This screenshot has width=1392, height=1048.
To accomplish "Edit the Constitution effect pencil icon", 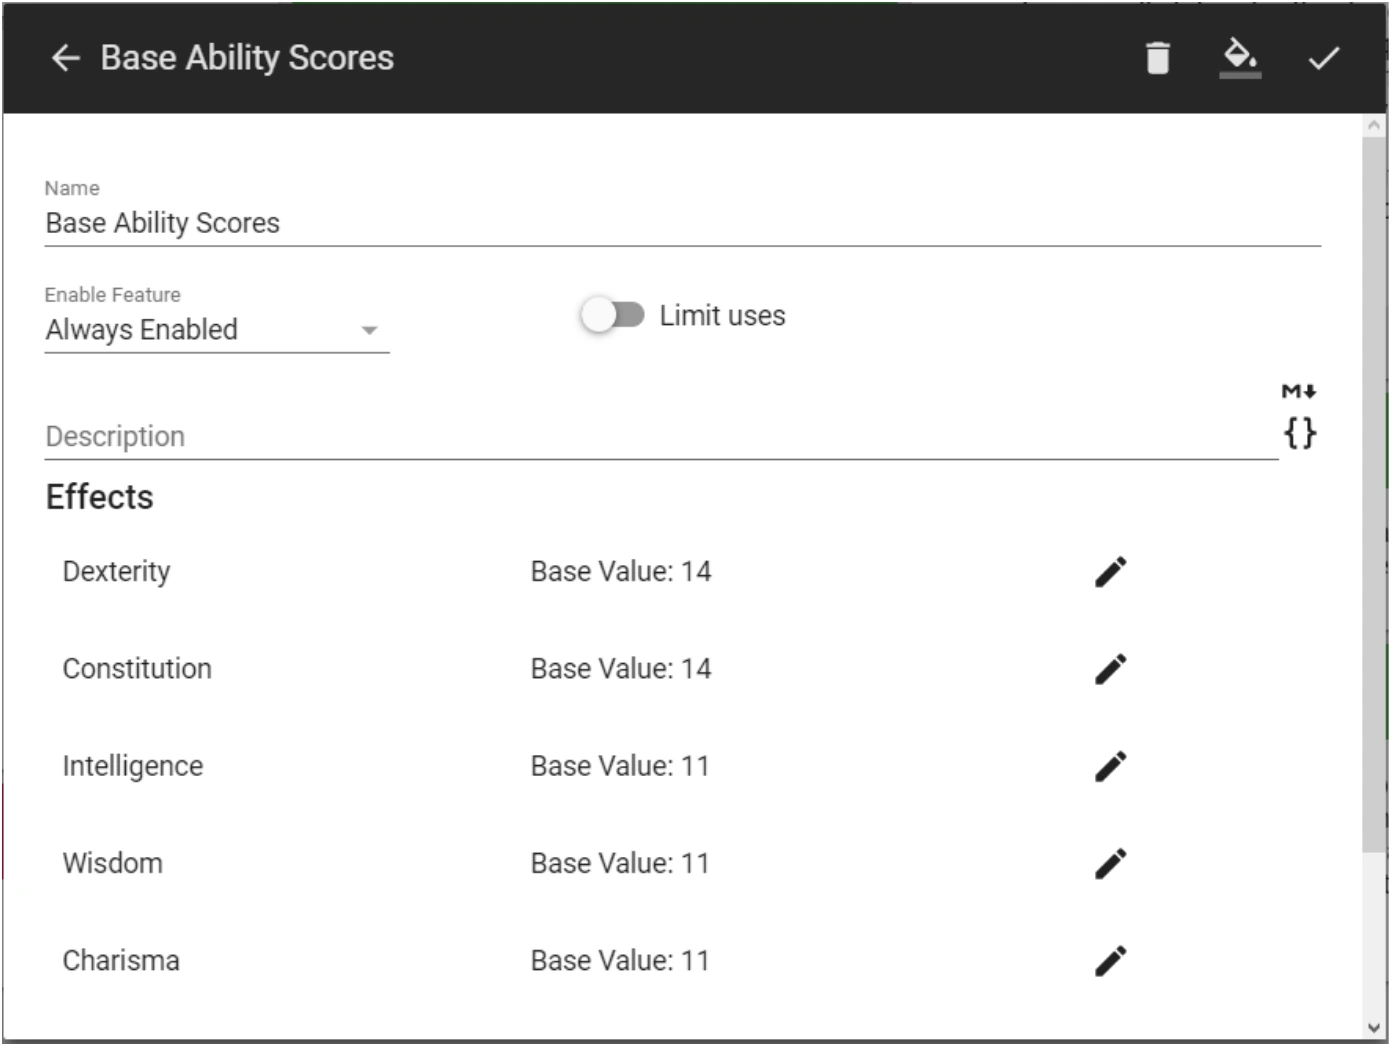I will (x=1110, y=669).
